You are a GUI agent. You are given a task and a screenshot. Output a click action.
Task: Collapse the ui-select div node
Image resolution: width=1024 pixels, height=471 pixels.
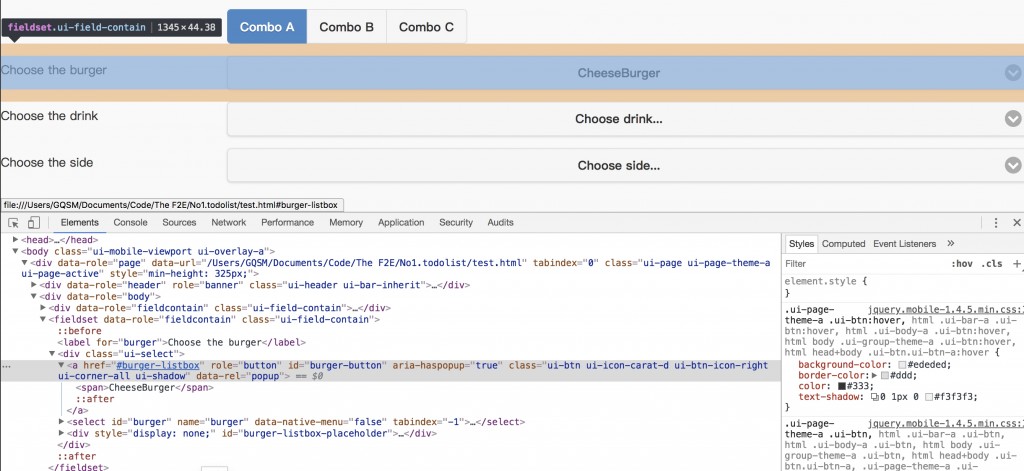click(x=52, y=353)
